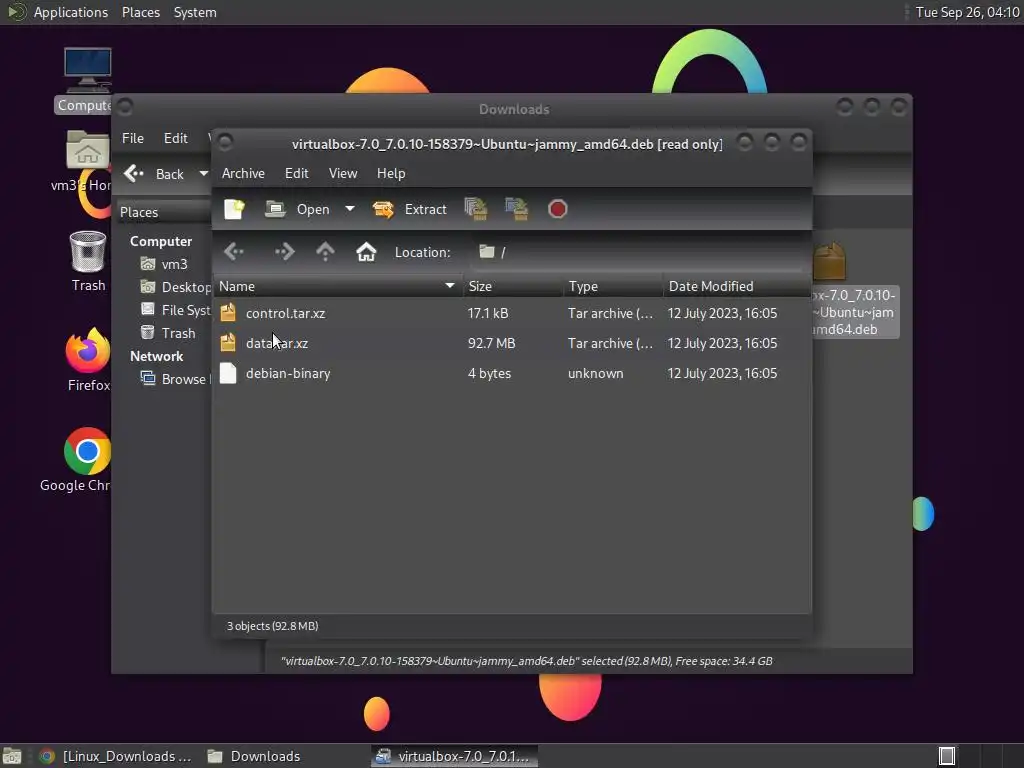Switch to virtualbox archive taskbar item
The image size is (1024, 768).
point(455,756)
